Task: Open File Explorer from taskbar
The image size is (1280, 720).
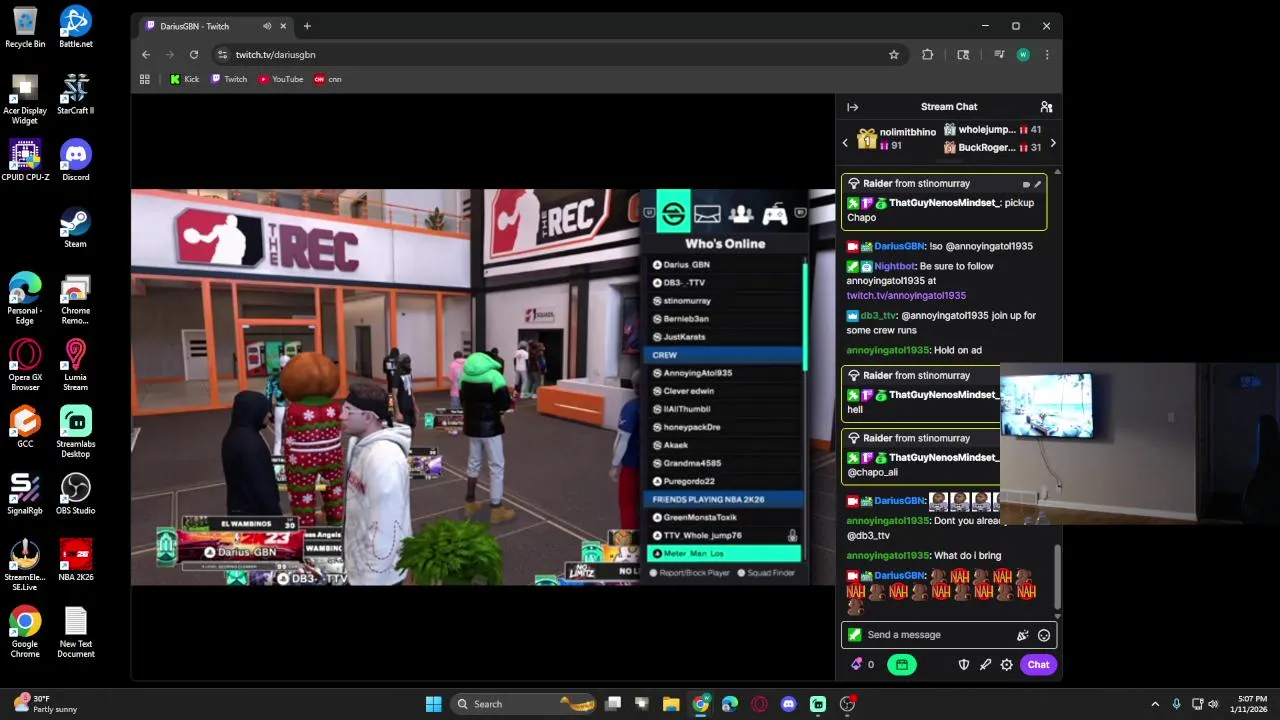Action: 671,704
